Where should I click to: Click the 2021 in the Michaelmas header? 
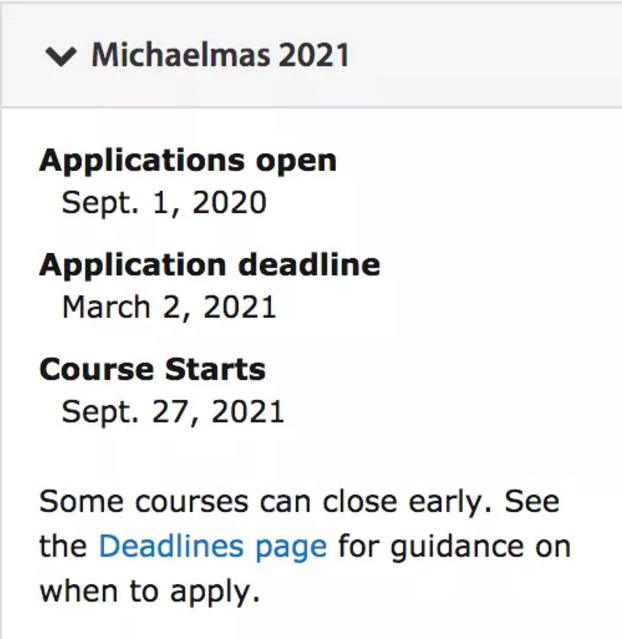pos(313,55)
